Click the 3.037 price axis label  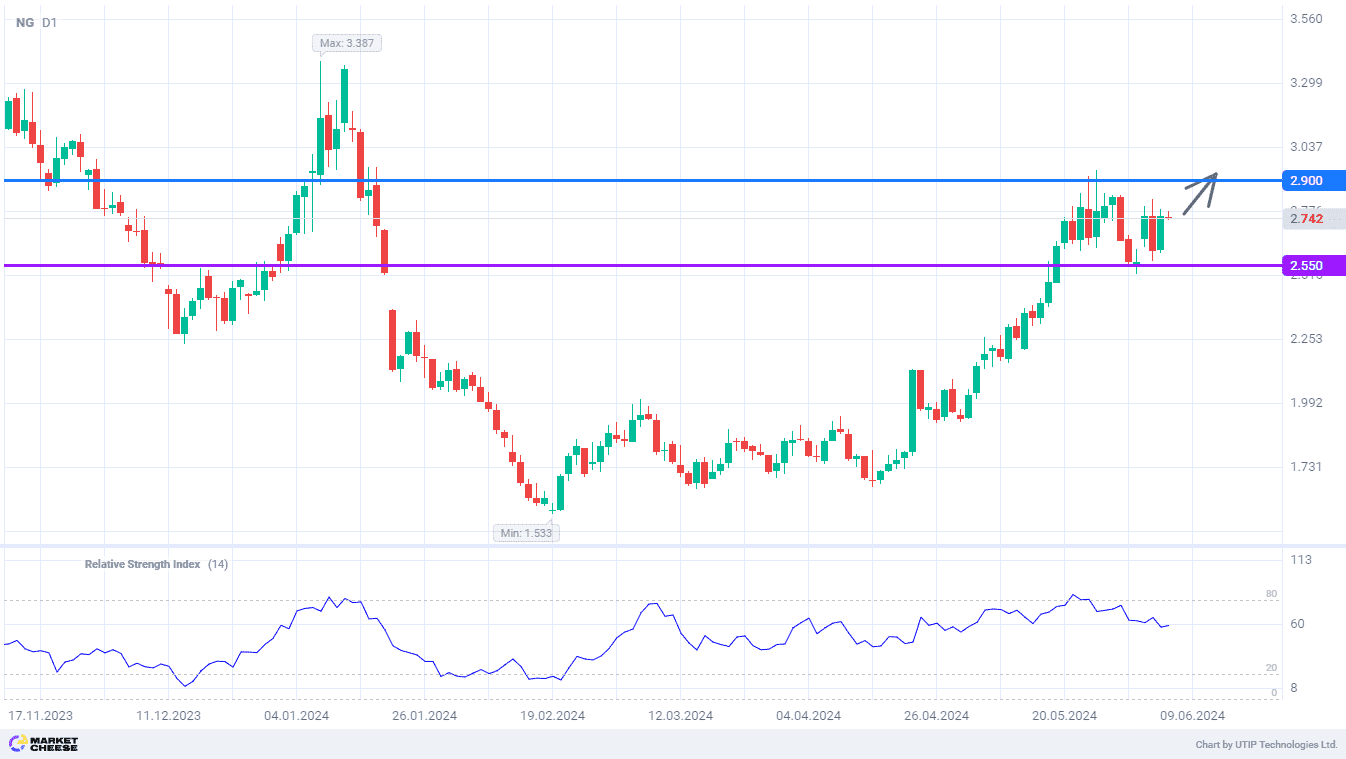pyautogui.click(x=1306, y=147)
